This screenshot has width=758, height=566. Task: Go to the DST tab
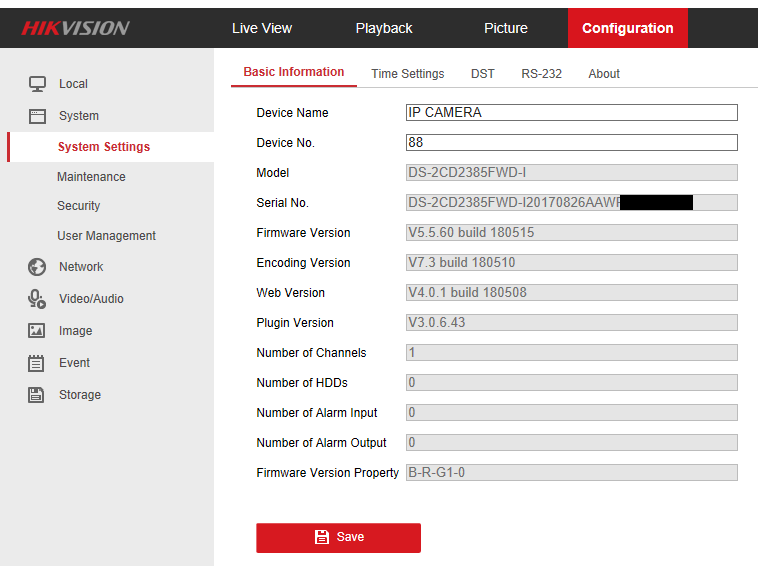point(483,74)
